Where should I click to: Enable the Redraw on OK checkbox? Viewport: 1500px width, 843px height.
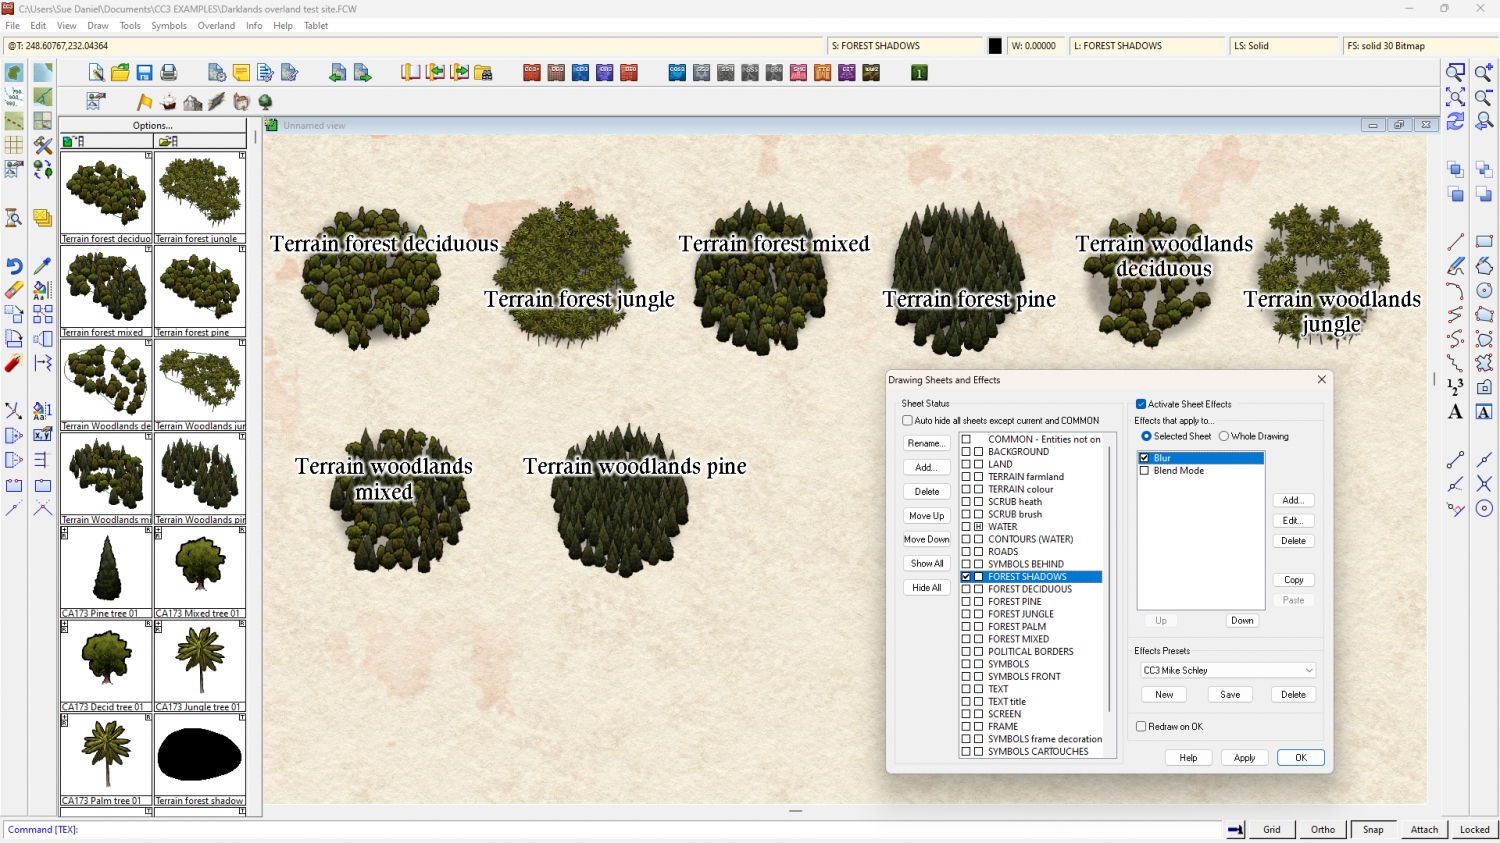pyautogui.click(x=1141, y=727)
